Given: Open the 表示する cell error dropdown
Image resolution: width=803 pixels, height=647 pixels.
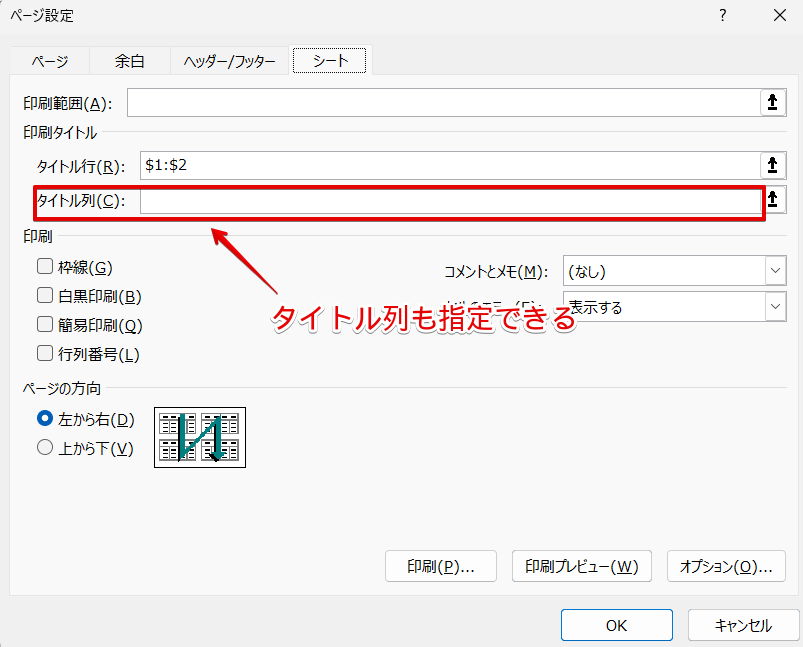Looking at the screenshot, I should pos(775,306).
